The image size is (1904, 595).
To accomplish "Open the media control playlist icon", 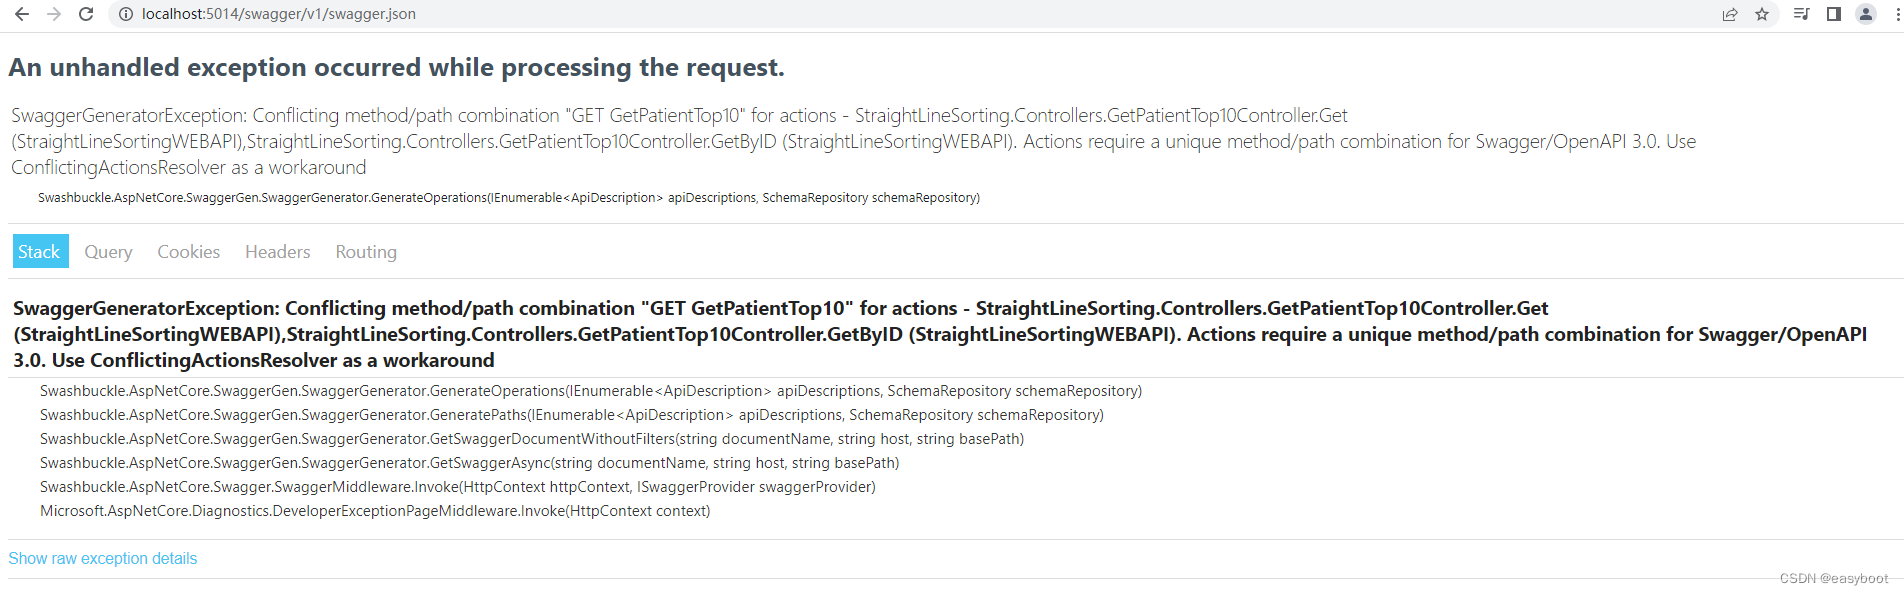I will tap(1801, 14).
